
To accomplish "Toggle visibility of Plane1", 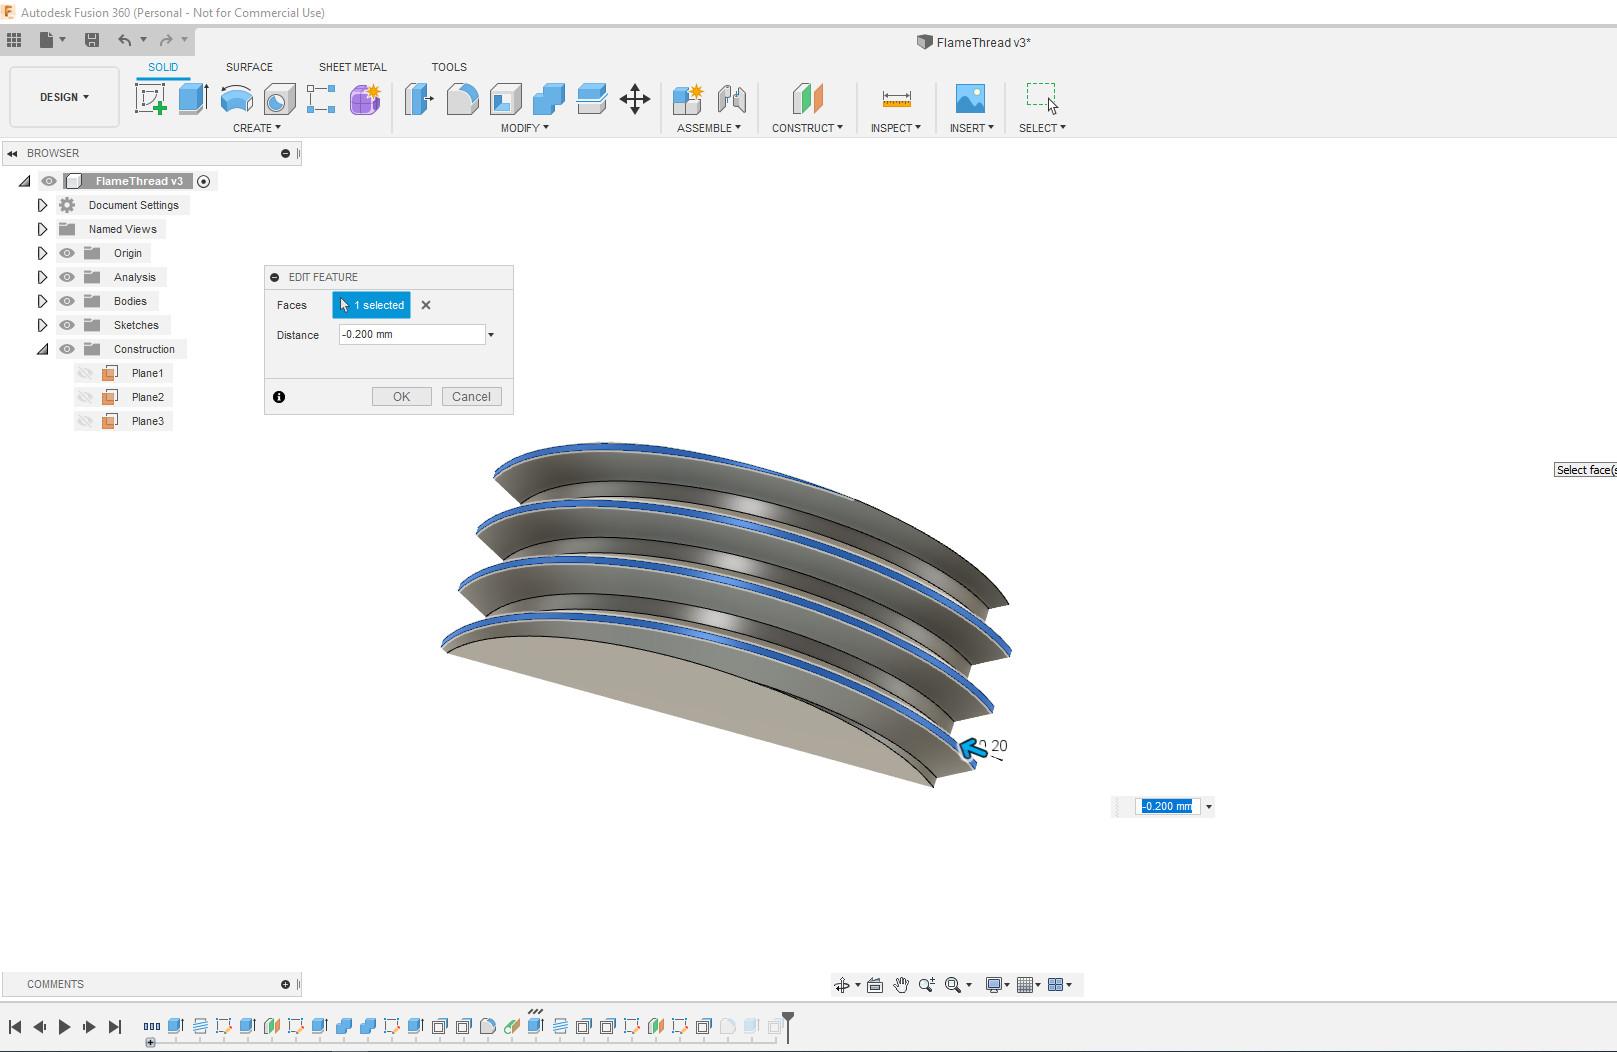I will [86, 373].
